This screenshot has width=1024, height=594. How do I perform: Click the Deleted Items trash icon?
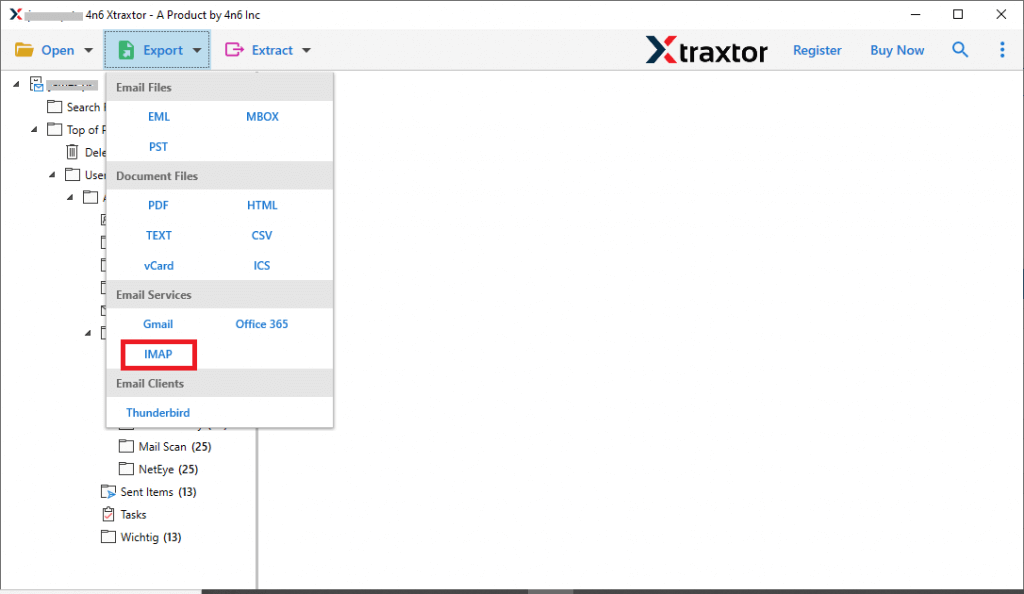tap(73, 152)
